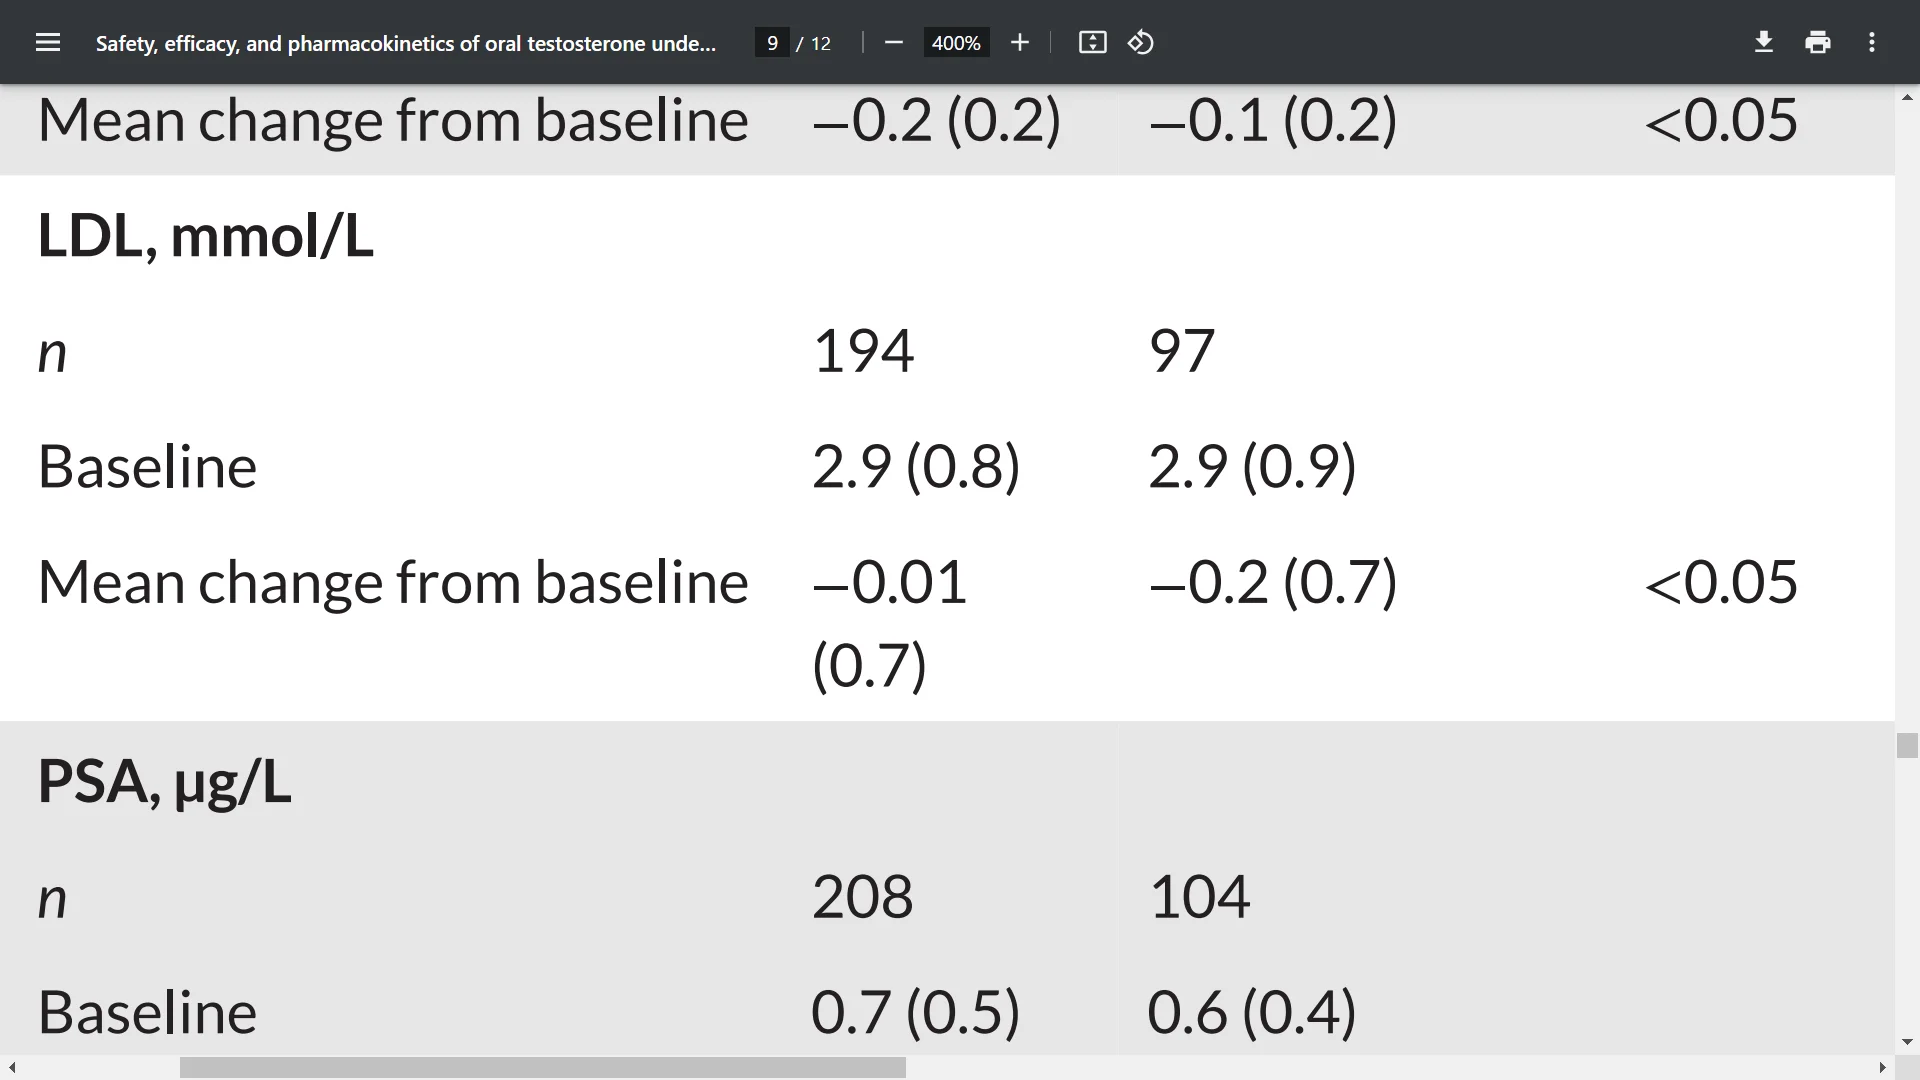The height and width of the screenshot is (1080, 1920).
Task: Click the vertical scrollbar thumb
Action: (x=1907, y=745)
